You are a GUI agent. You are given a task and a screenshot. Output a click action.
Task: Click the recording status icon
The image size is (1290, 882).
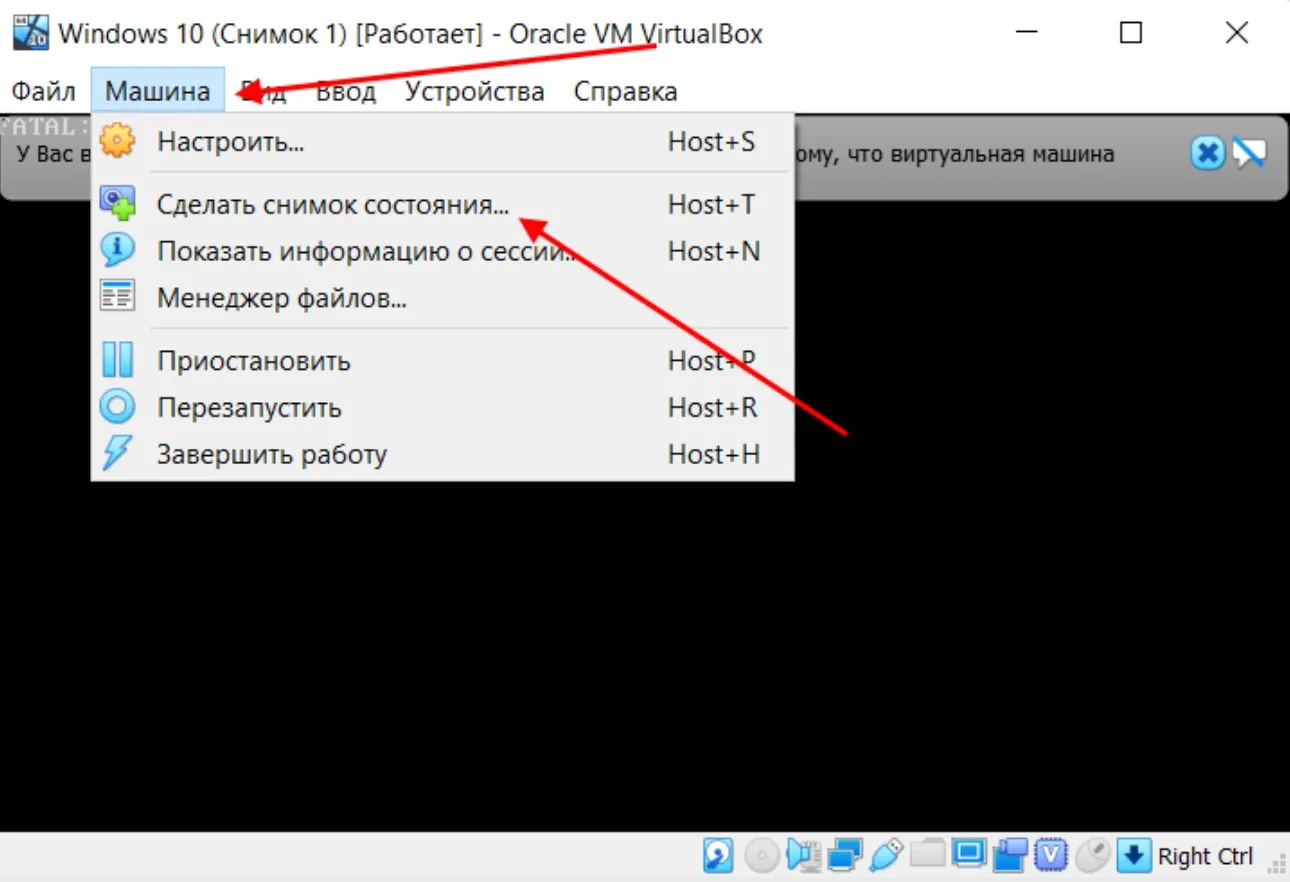pos(1011,855)
